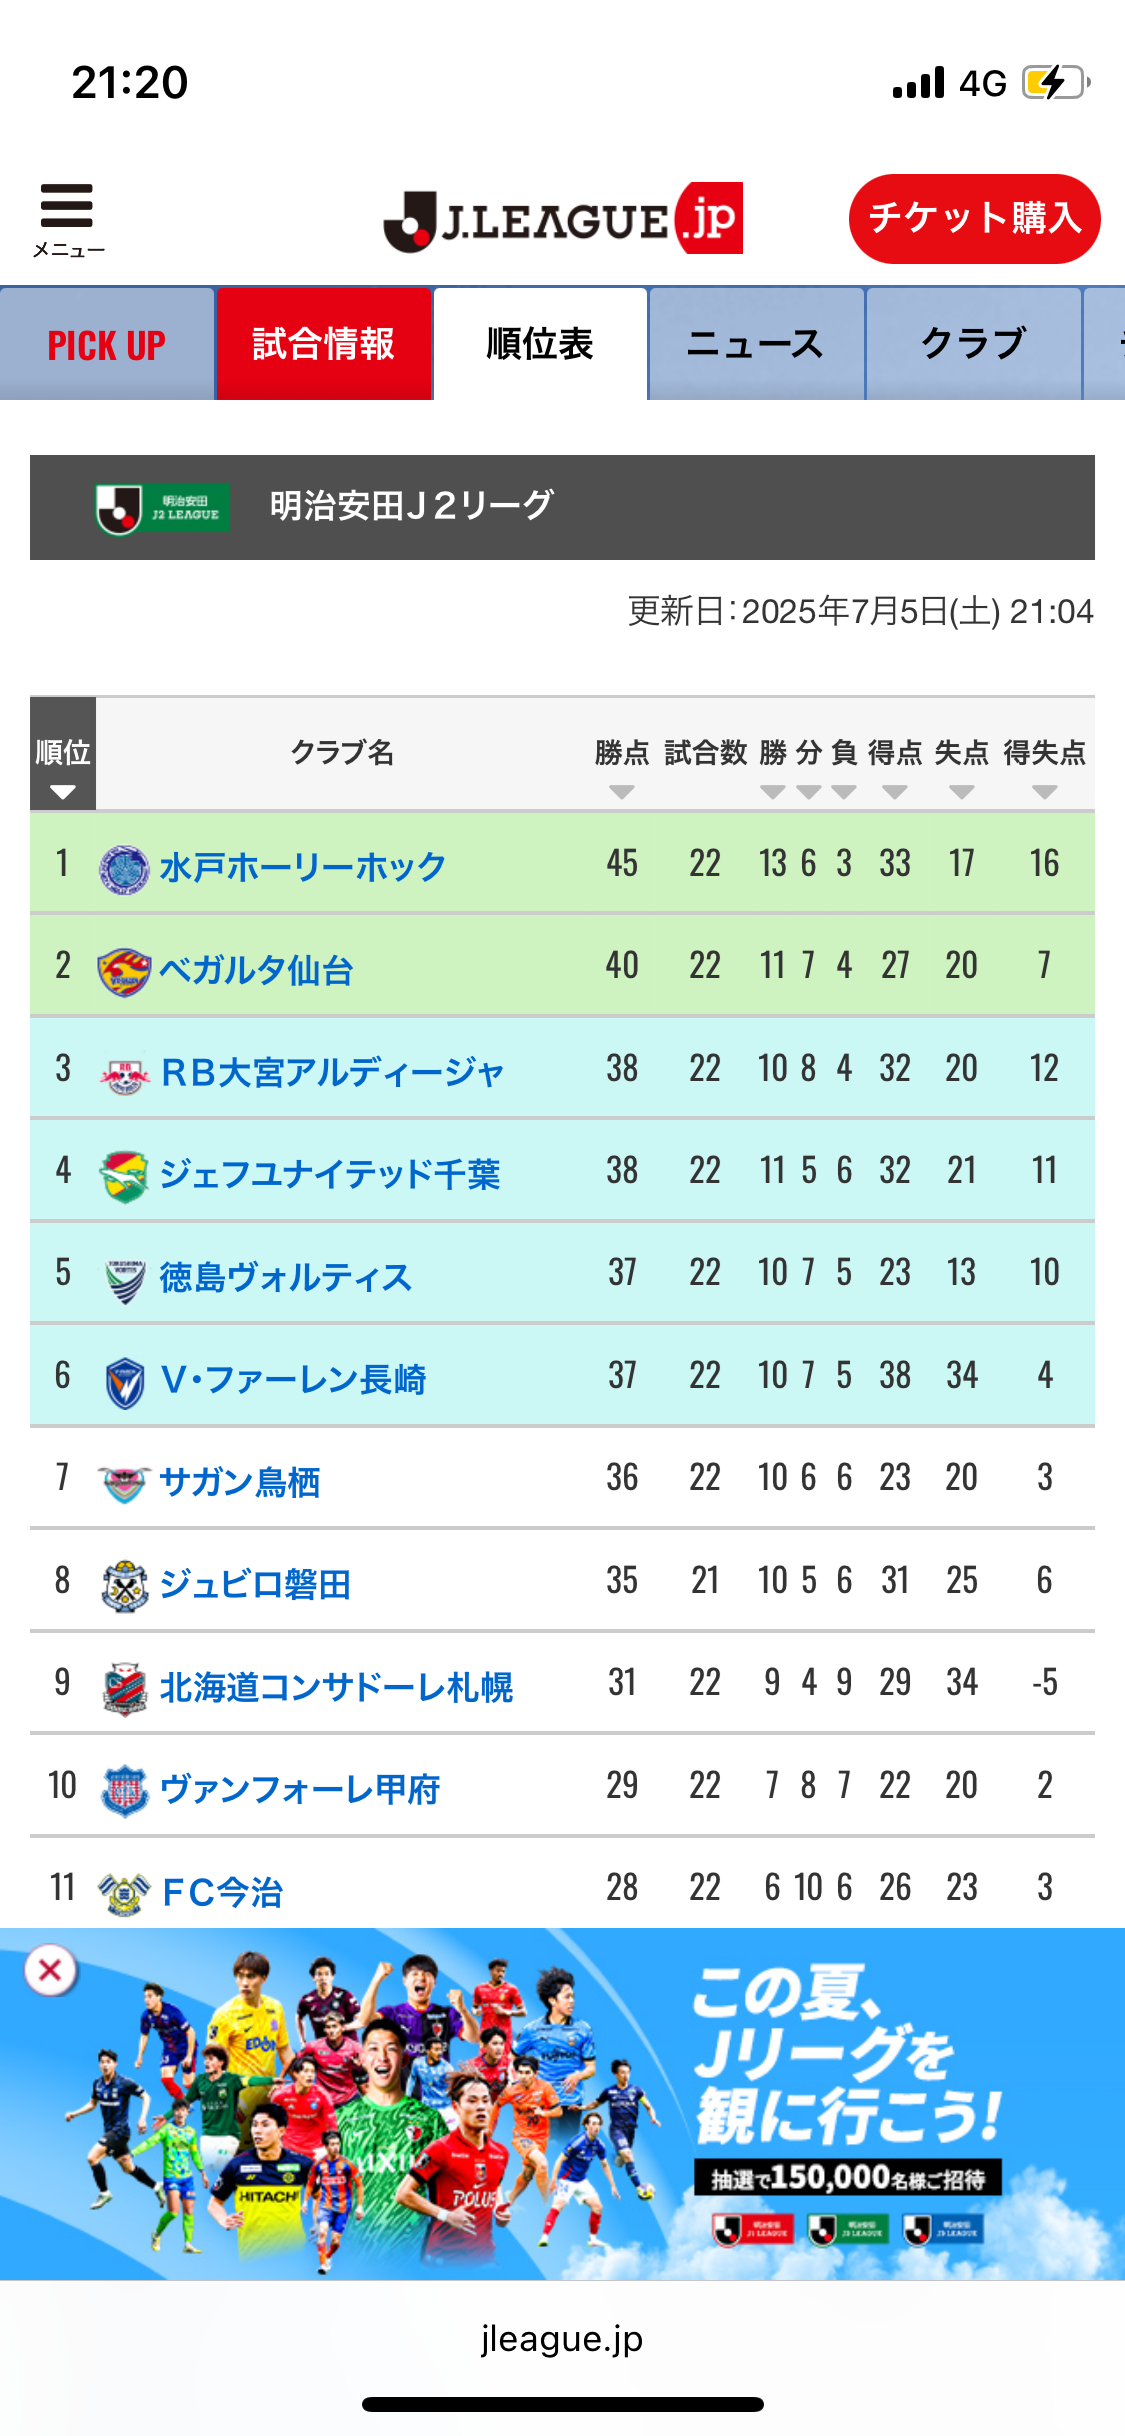Switch to the 試合情報 tab

click(324, 344)
